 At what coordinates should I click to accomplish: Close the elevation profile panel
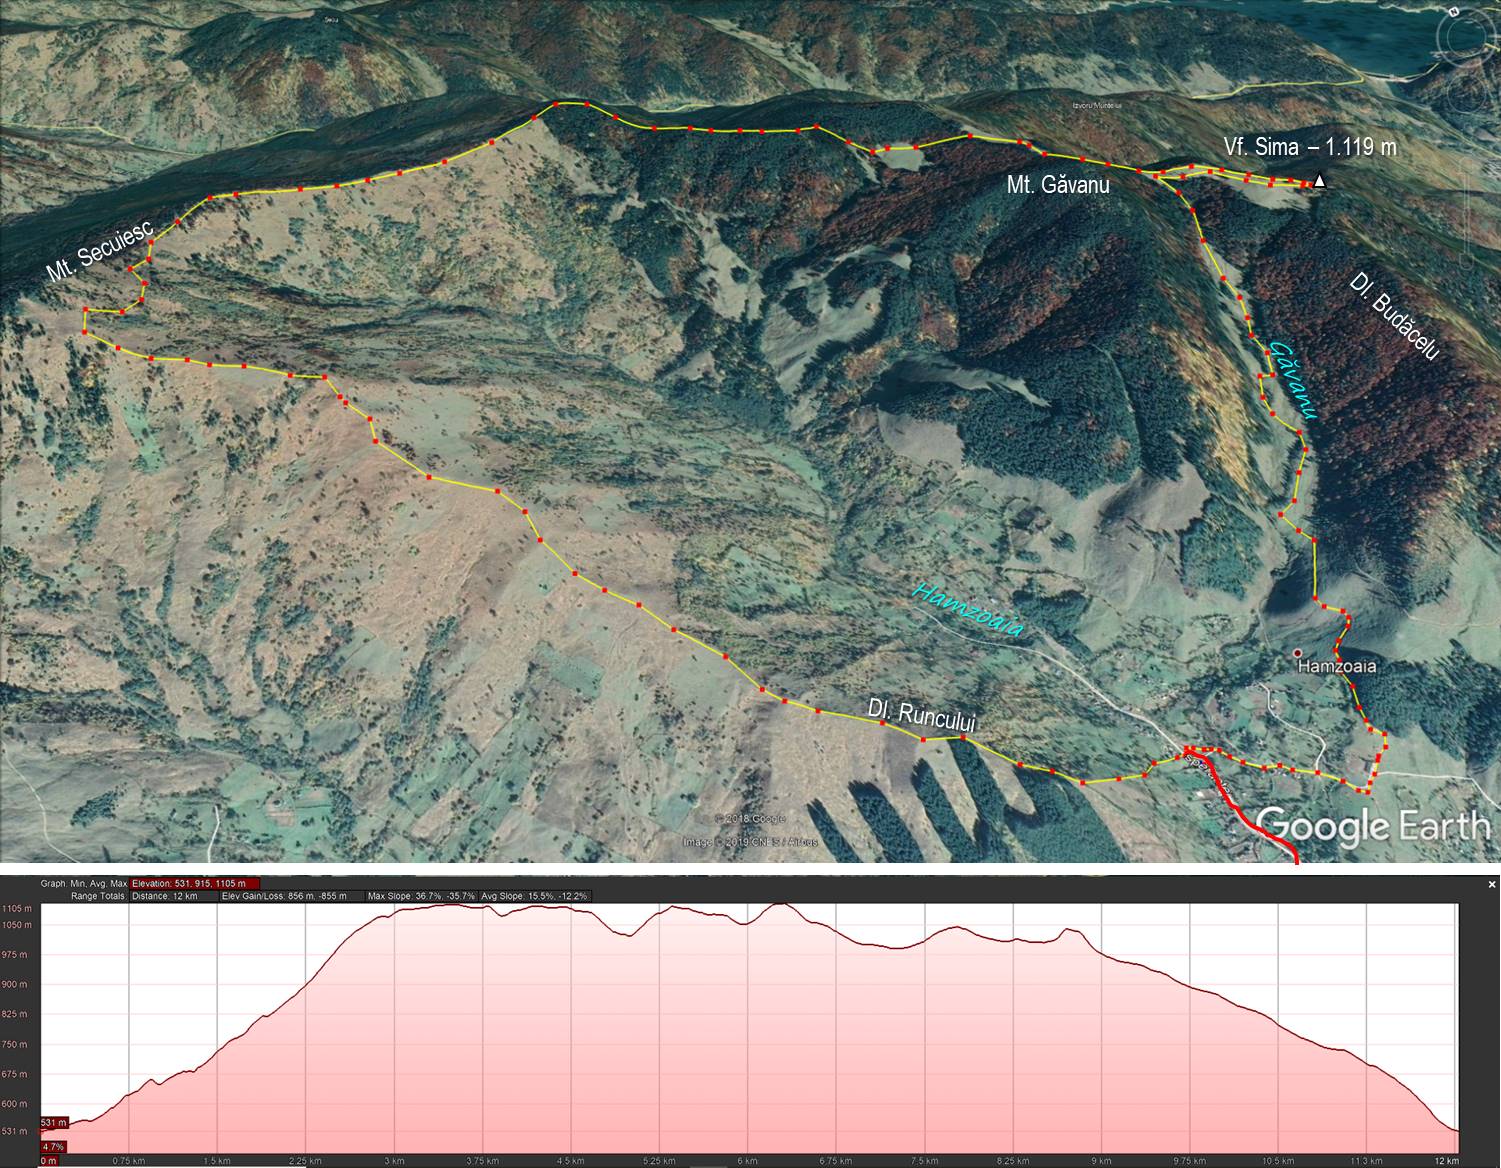1491,884
